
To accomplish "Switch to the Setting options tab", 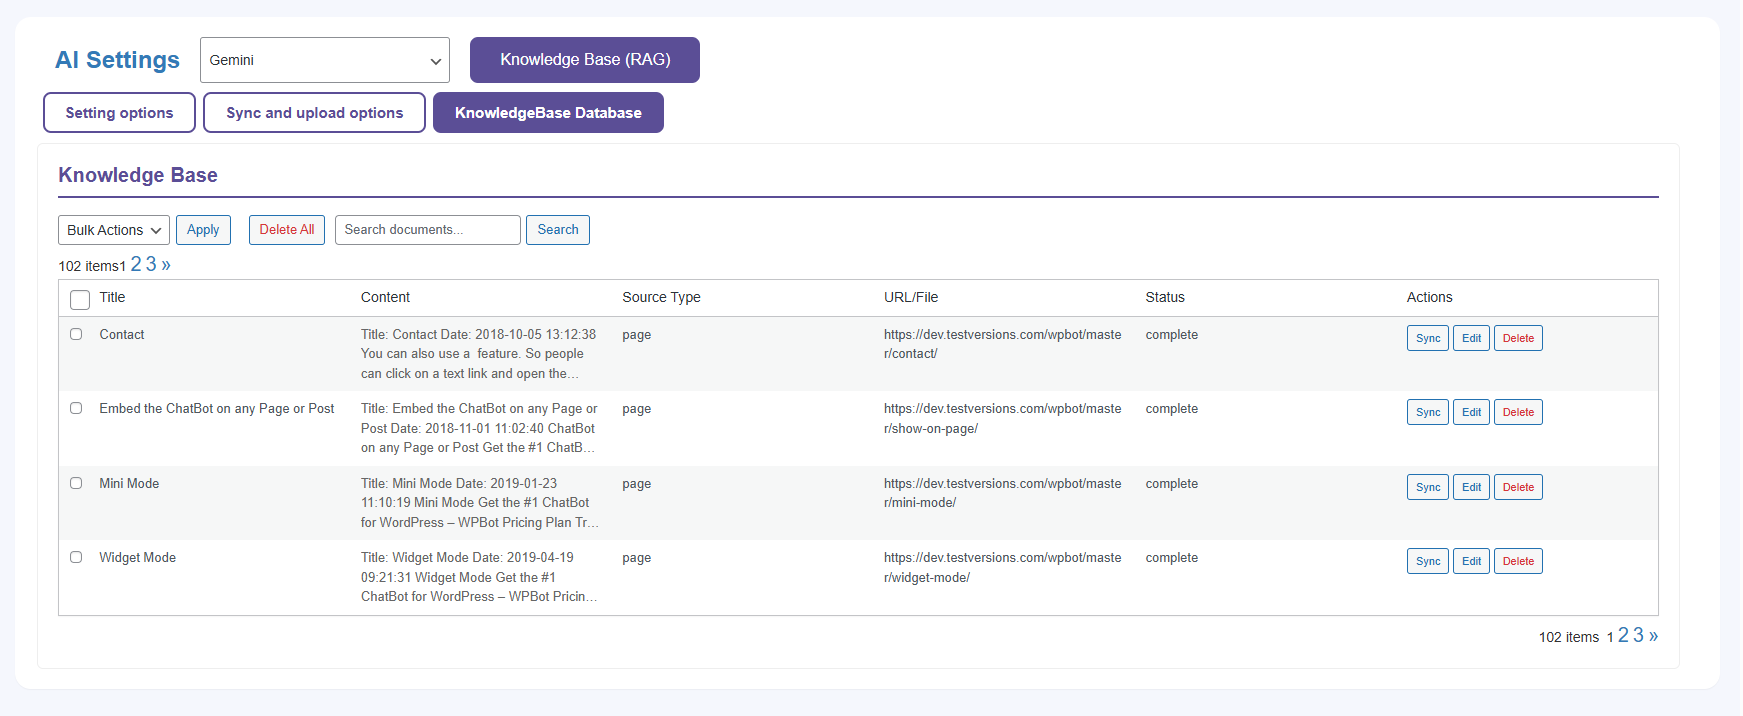I will [x=119, y=113].
